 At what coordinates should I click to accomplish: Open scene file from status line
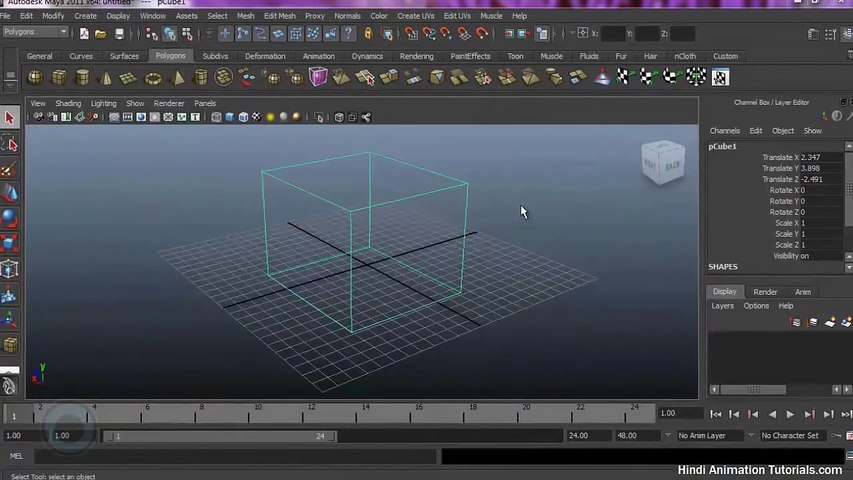(101, 34)
